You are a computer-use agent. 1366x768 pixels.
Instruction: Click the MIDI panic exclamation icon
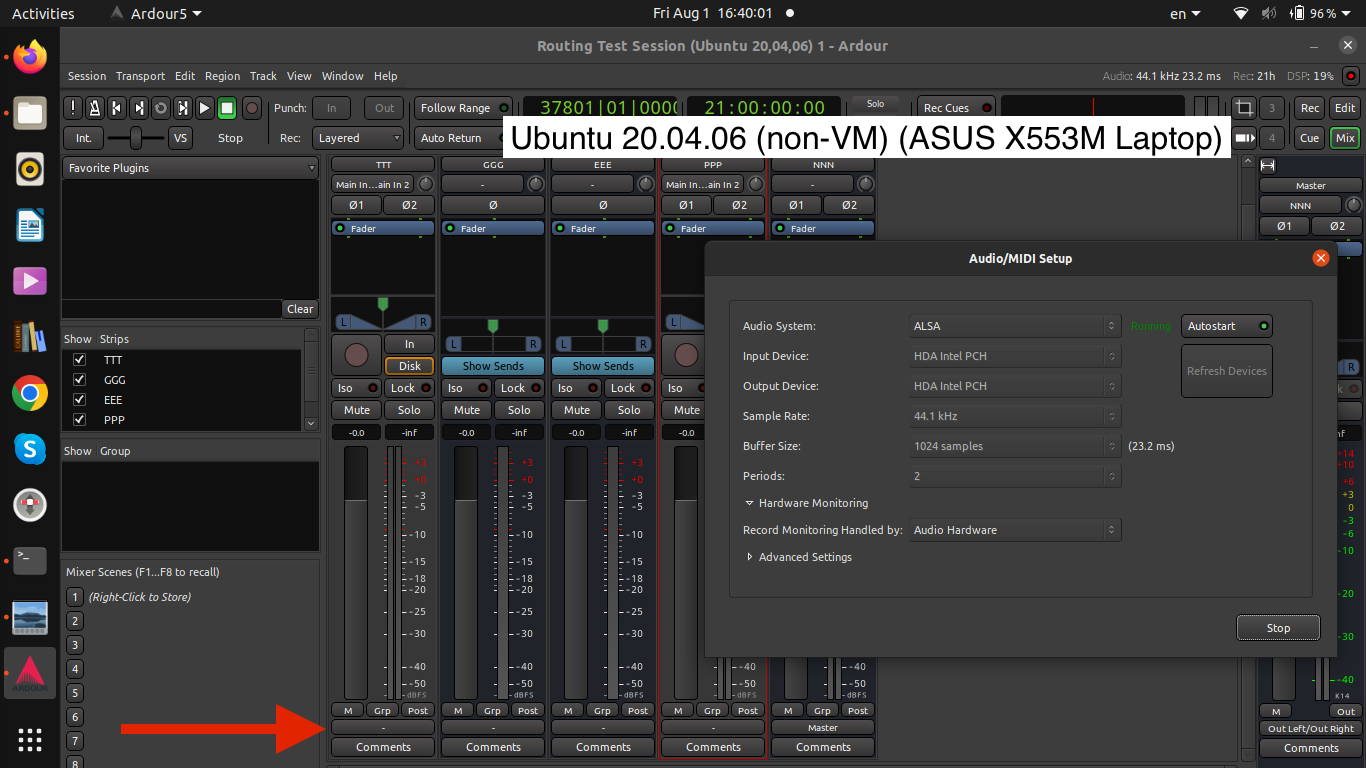(x=73, y=108)
